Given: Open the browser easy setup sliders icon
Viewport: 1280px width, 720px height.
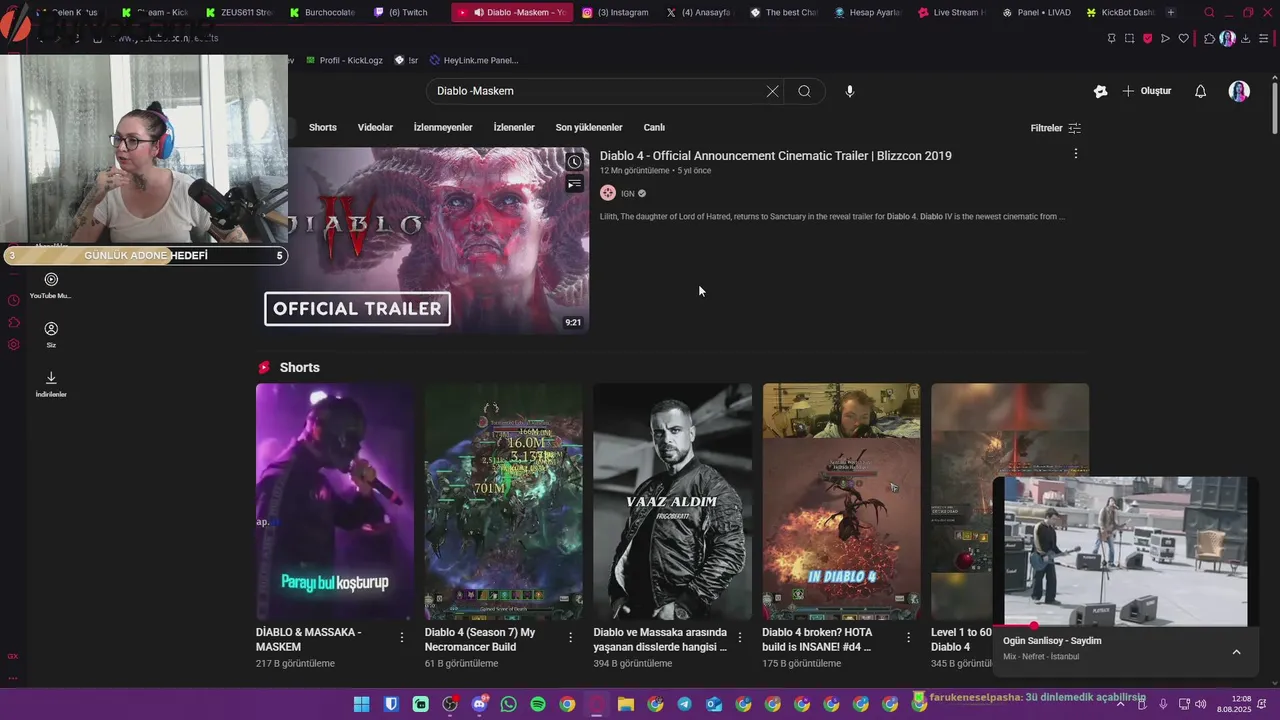Looking at the screenshot, I should point(1263,38).
